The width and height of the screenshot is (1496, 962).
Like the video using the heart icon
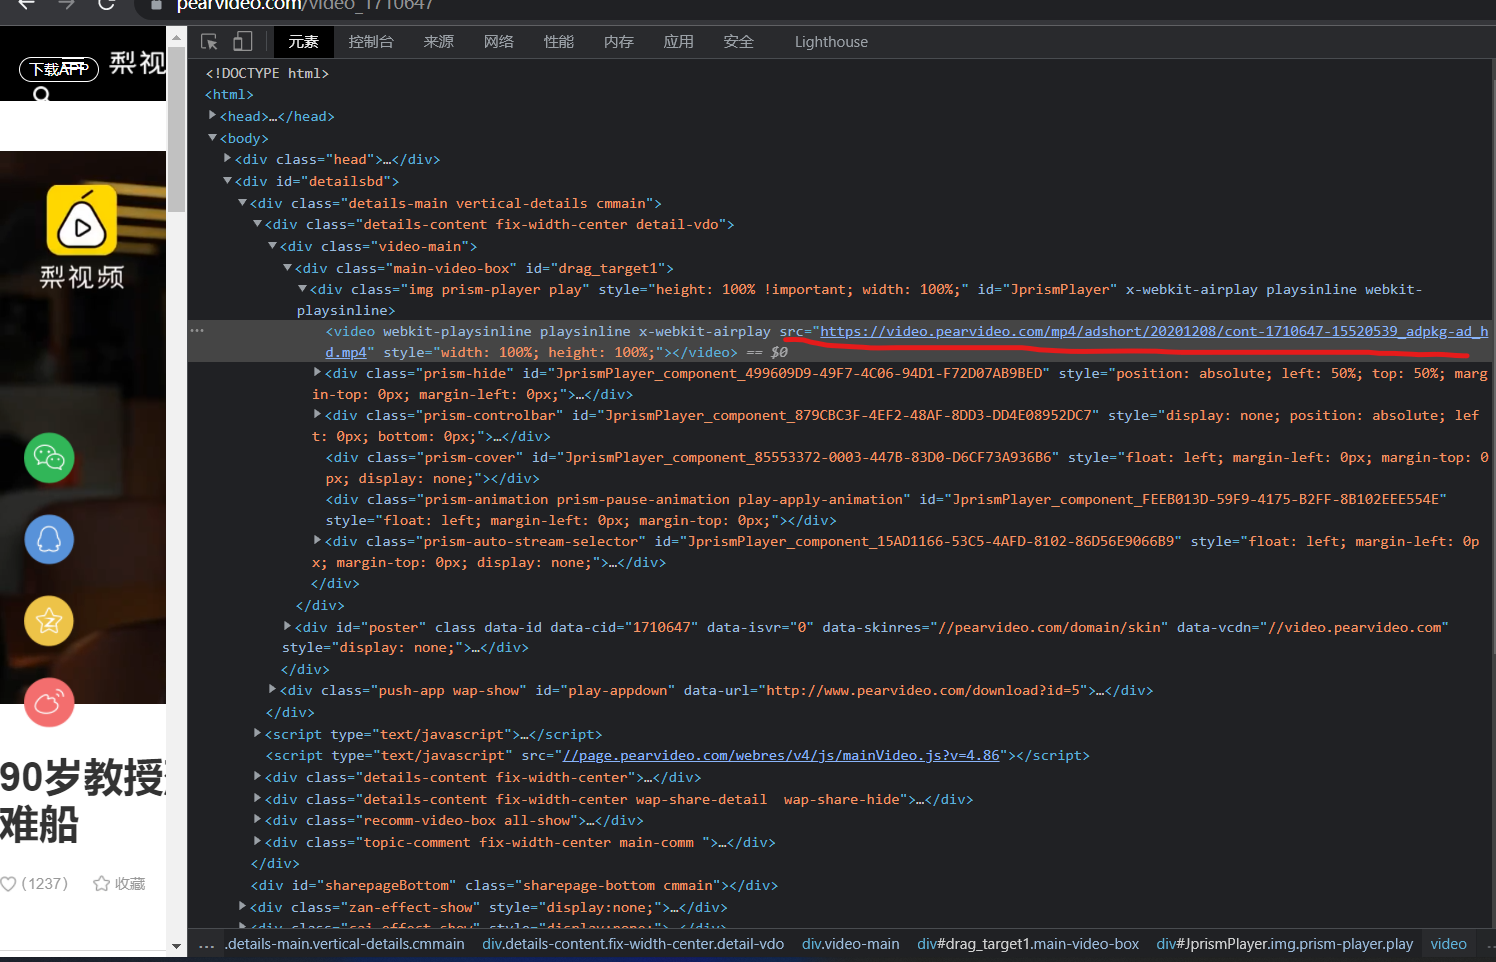pos(8,884)
